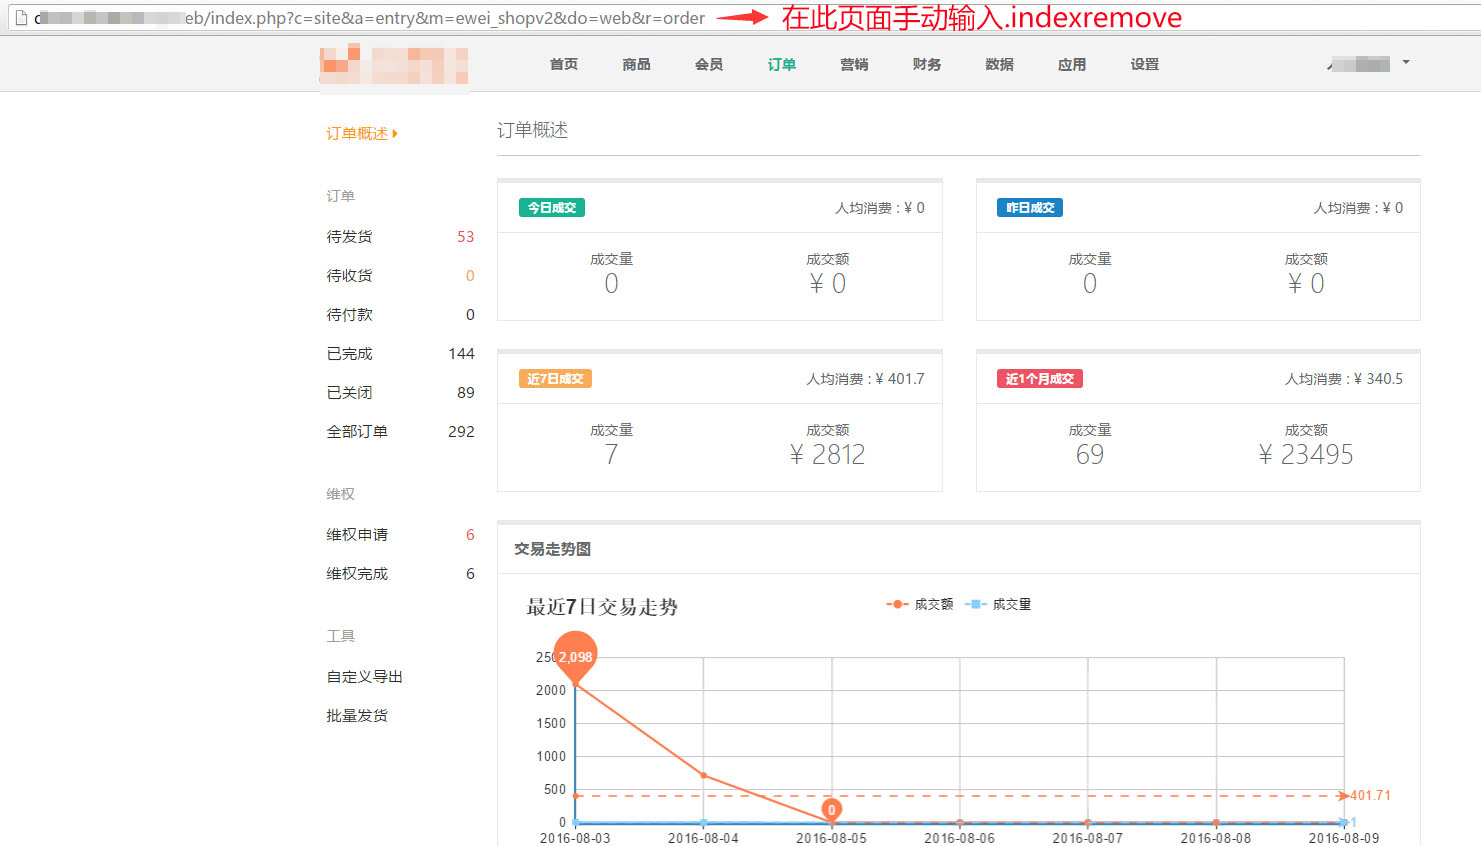
Task: Toggle 成交额 series in chart legend
Action: [920, 605]
